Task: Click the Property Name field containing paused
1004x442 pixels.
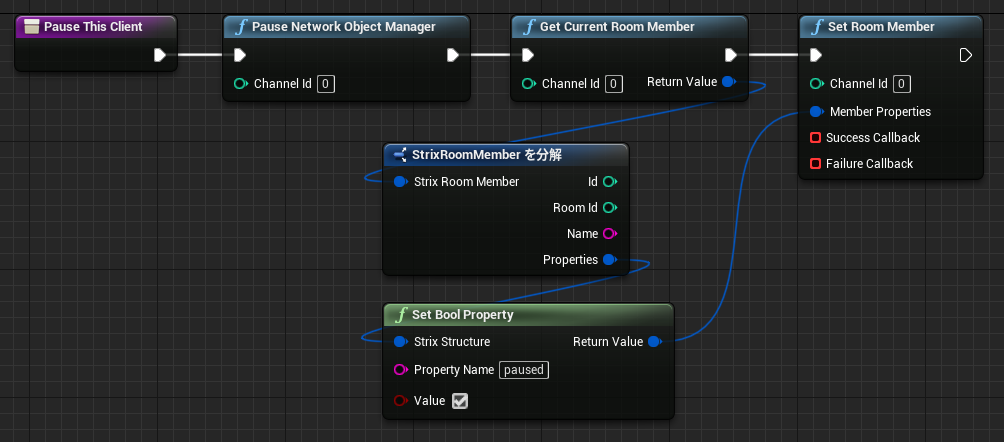Action: point(524,370)
